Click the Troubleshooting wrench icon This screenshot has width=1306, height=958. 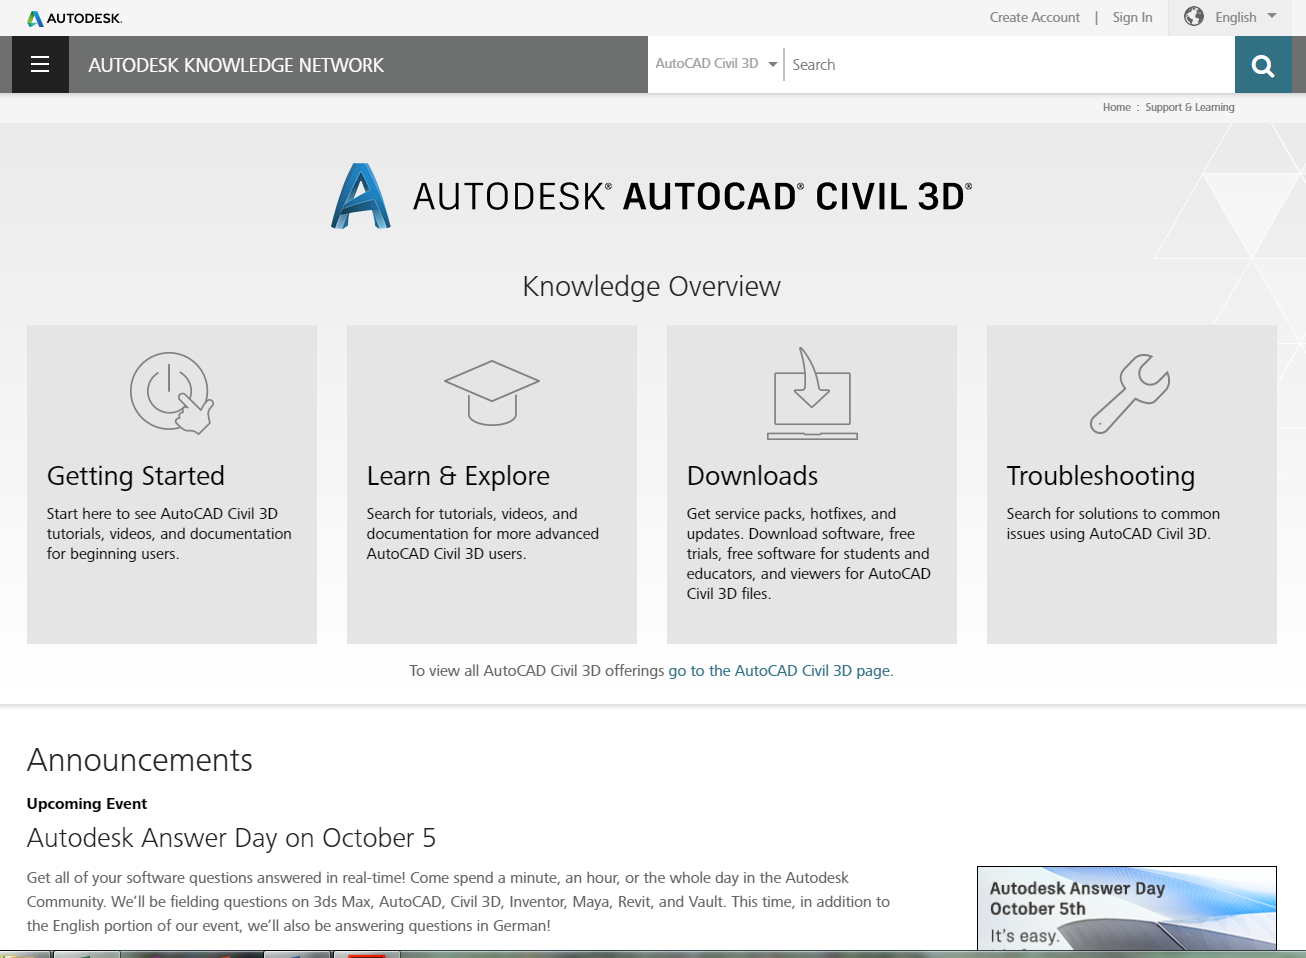1130,393
